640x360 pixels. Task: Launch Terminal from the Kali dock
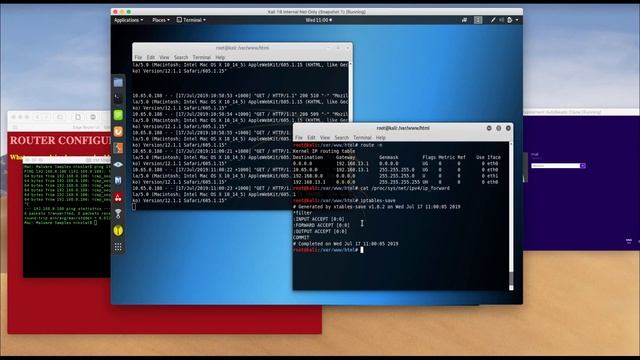[118, 98]
